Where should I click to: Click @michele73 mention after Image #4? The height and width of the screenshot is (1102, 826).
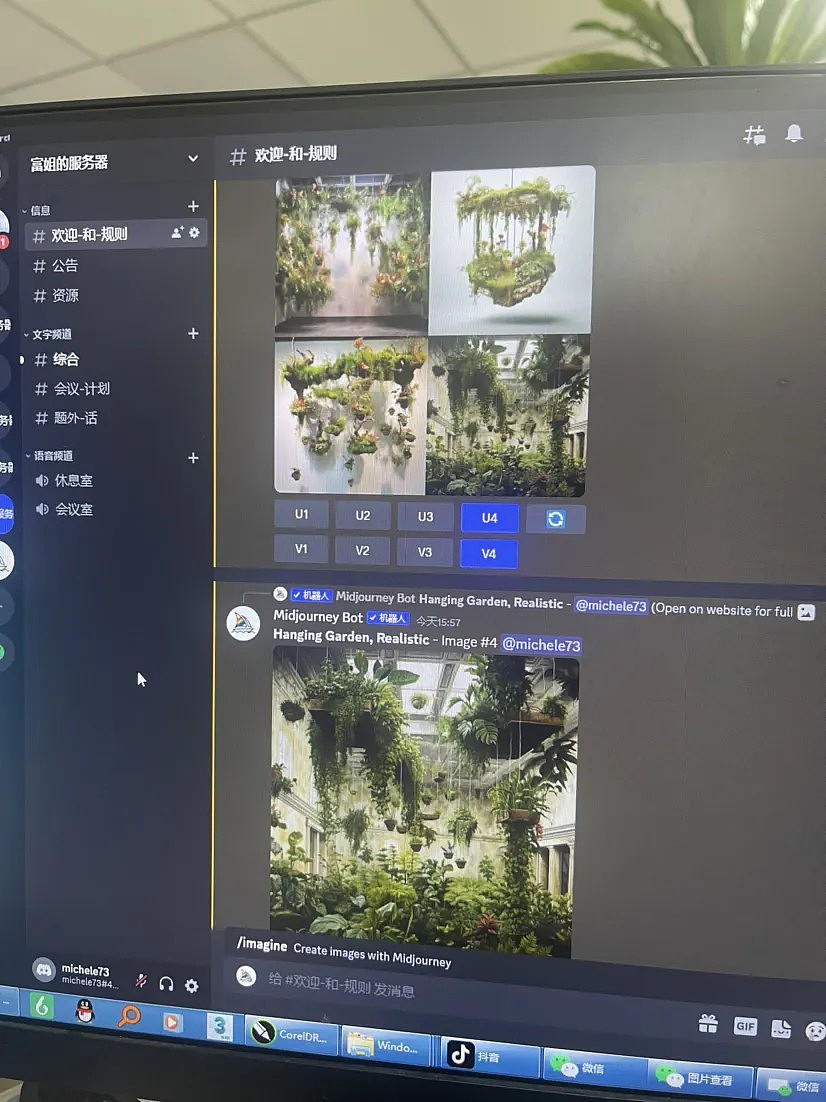point(541,644)
